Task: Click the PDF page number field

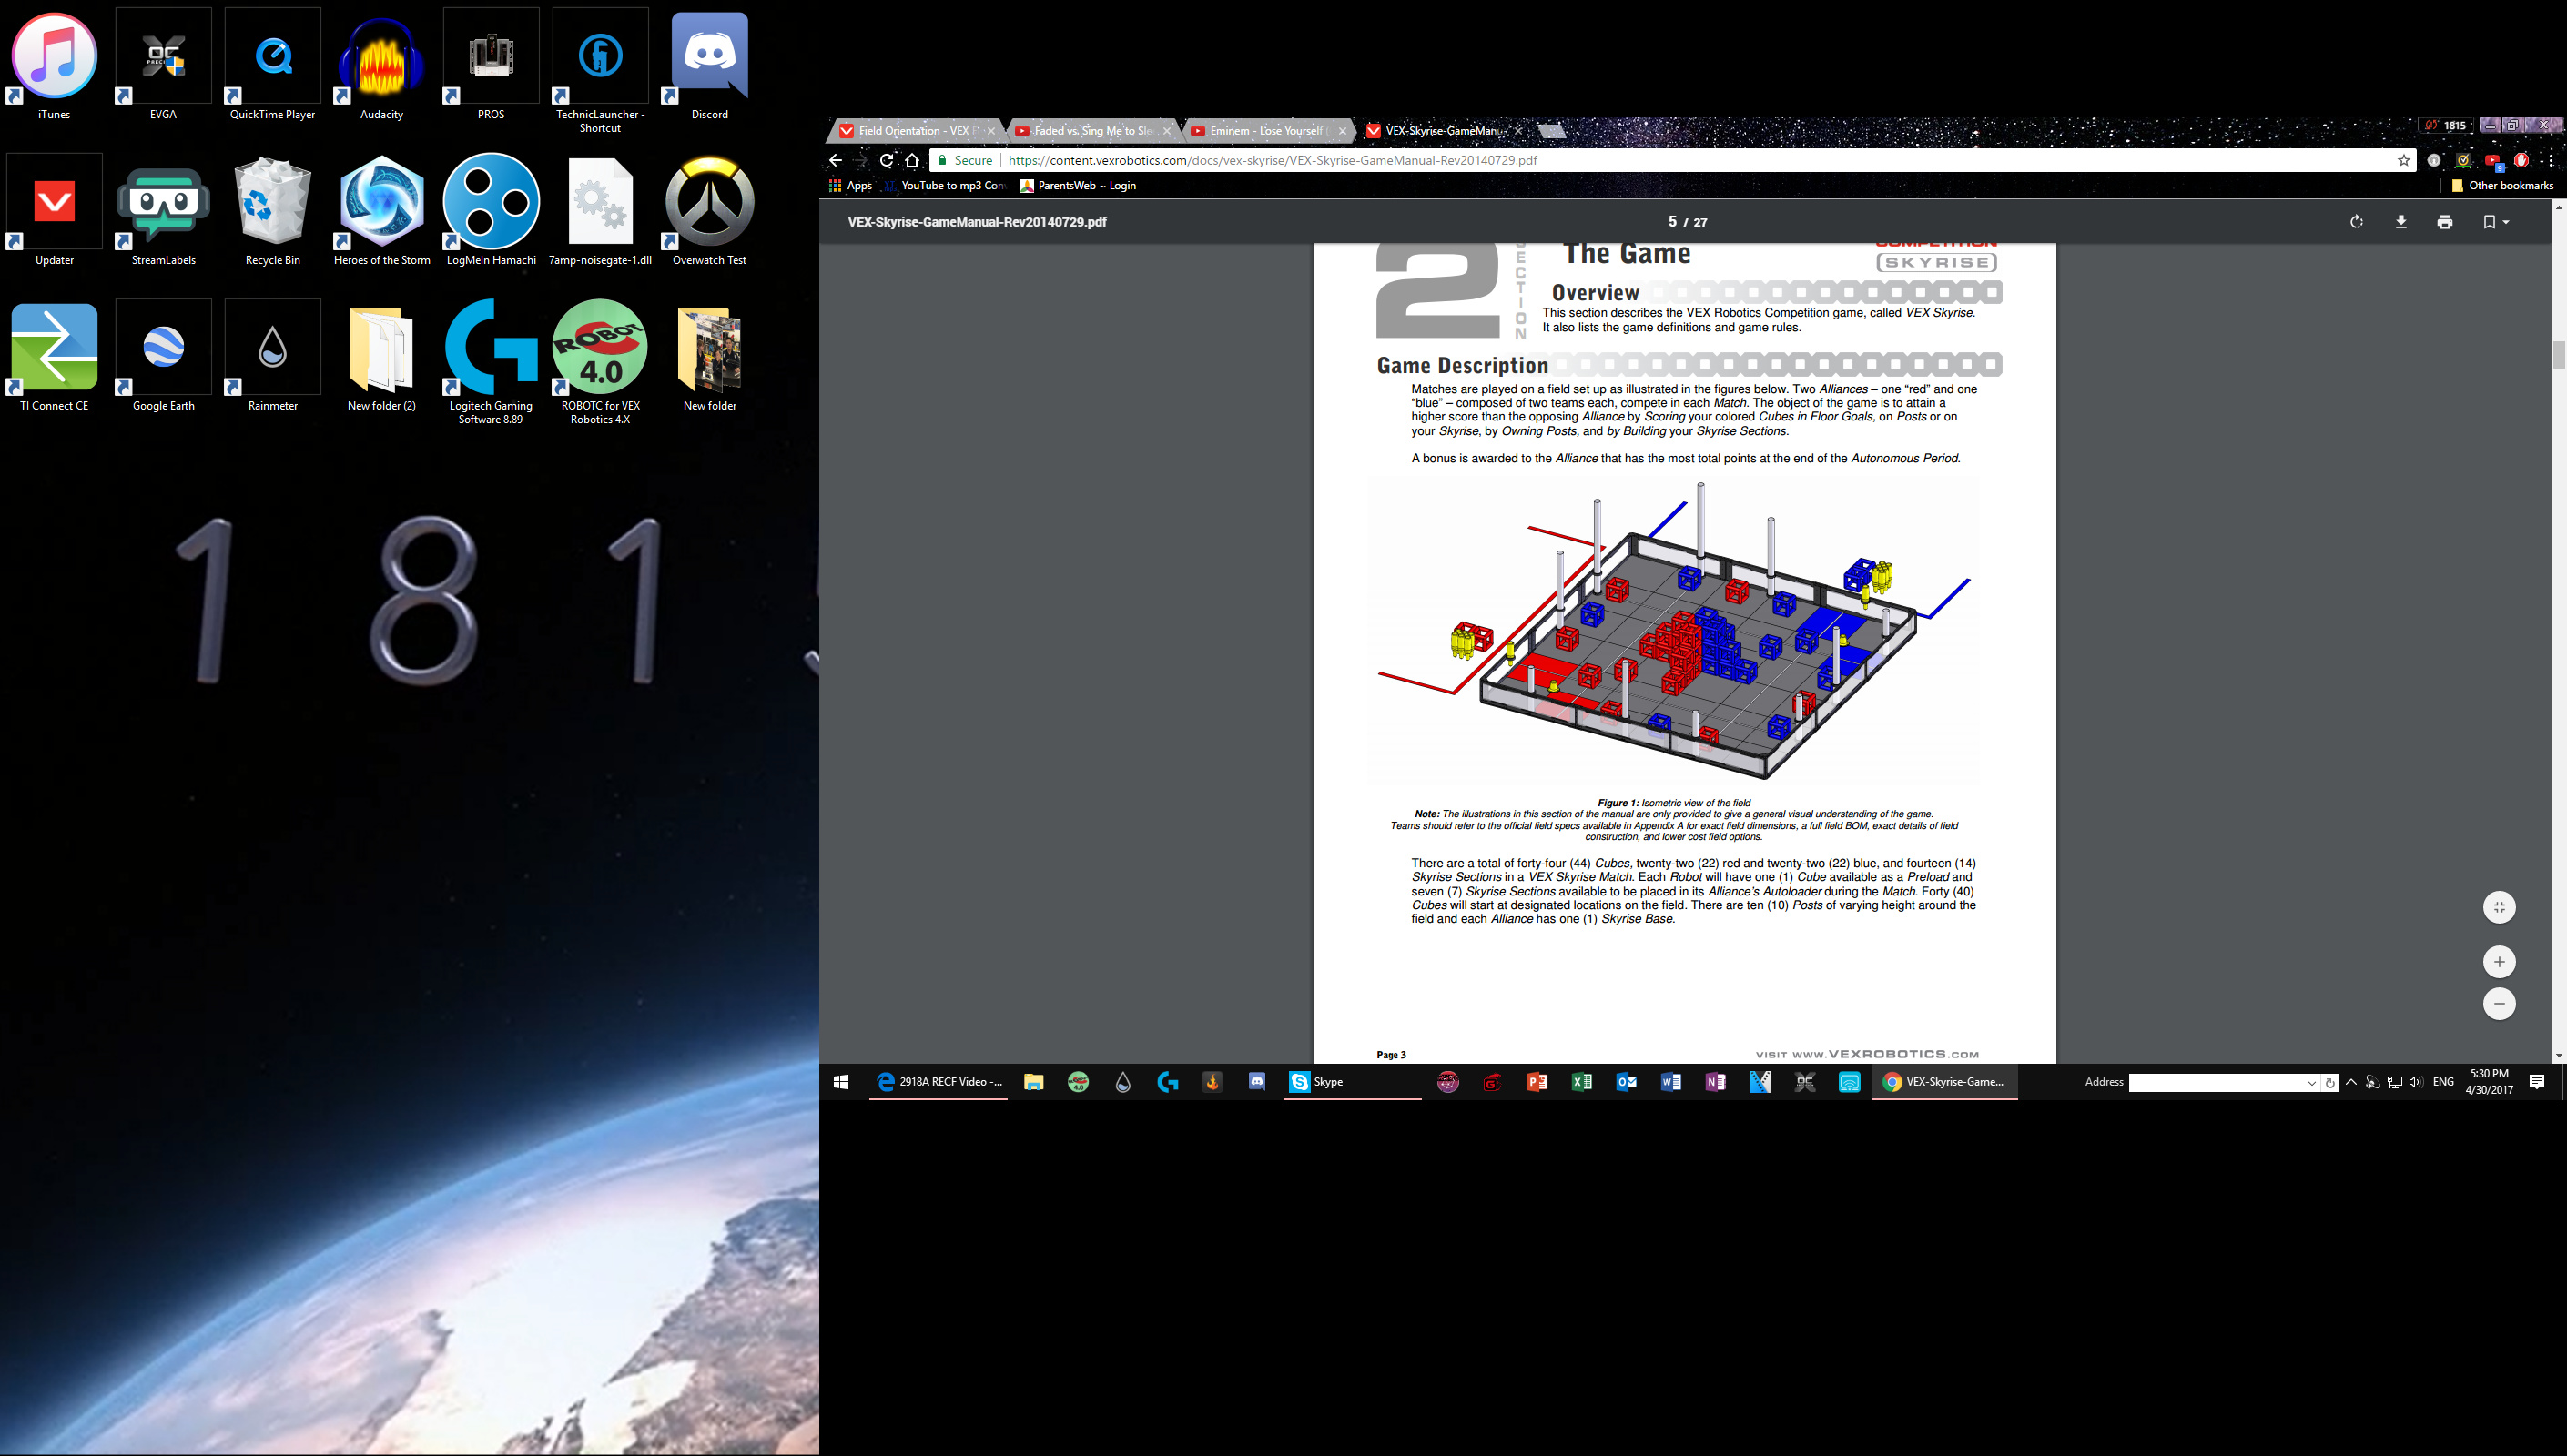Action: (x=1672, y=222)
